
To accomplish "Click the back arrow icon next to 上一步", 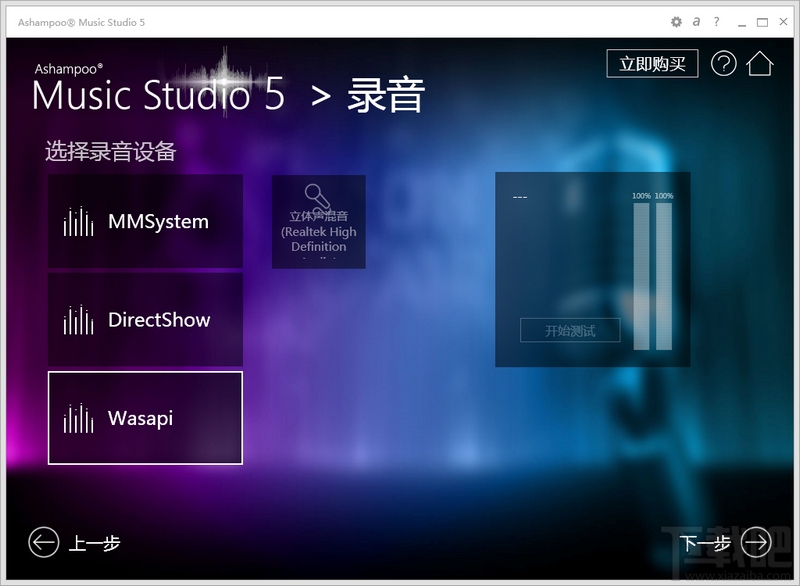I will 42,542.
